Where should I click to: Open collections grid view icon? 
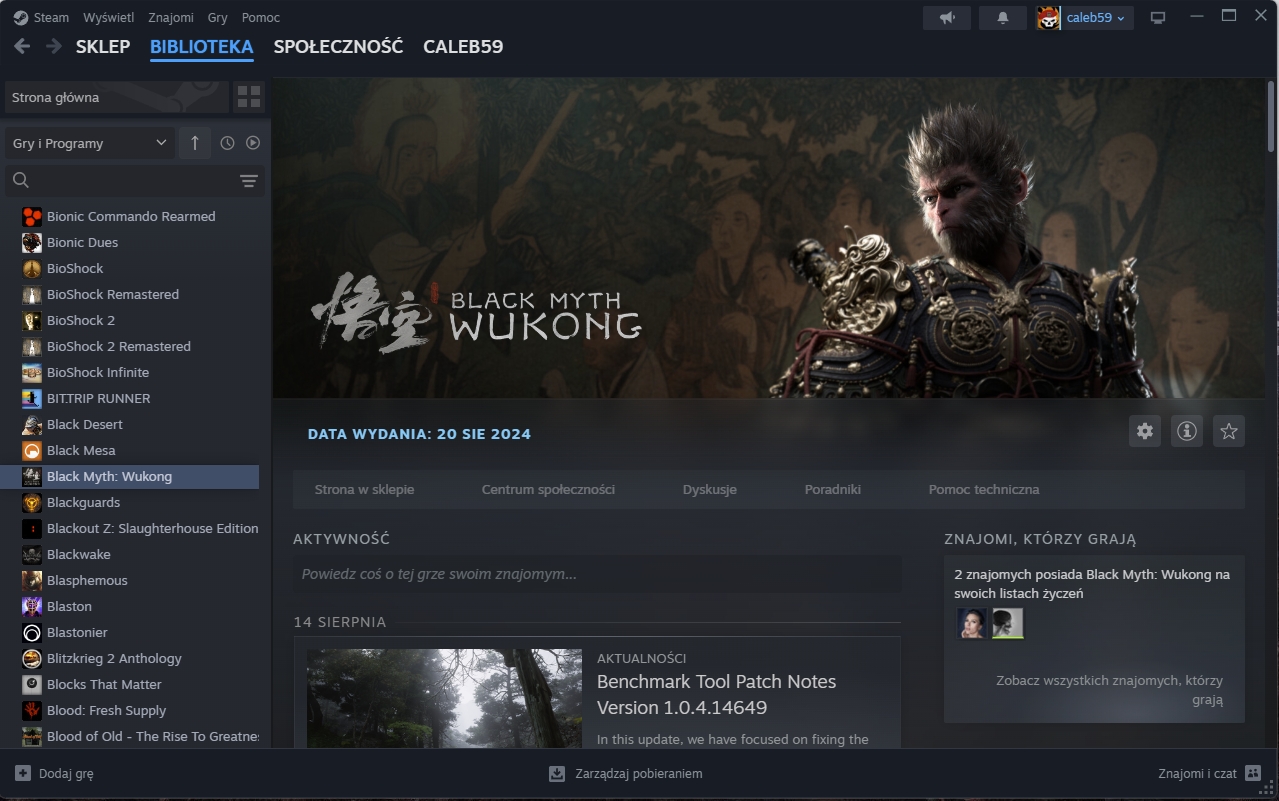pyautogui.click(x=249, y=97)
